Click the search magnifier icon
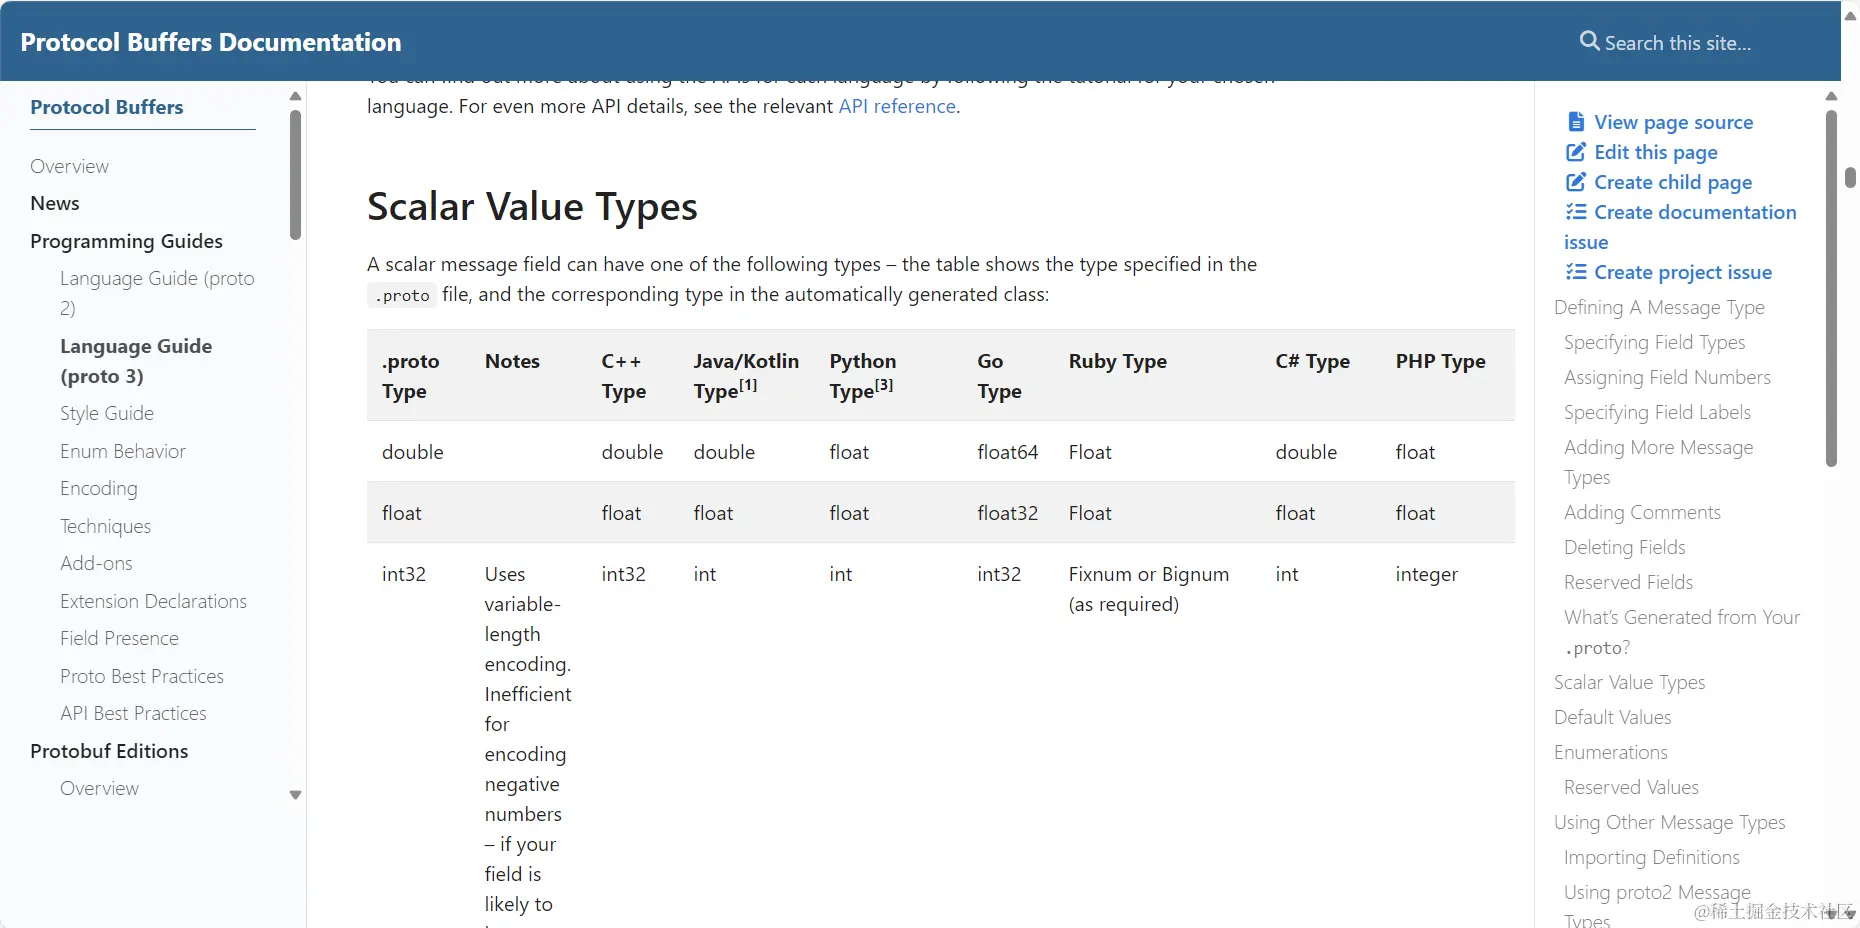The image size is (1860, 928). tap(1589, 41)
